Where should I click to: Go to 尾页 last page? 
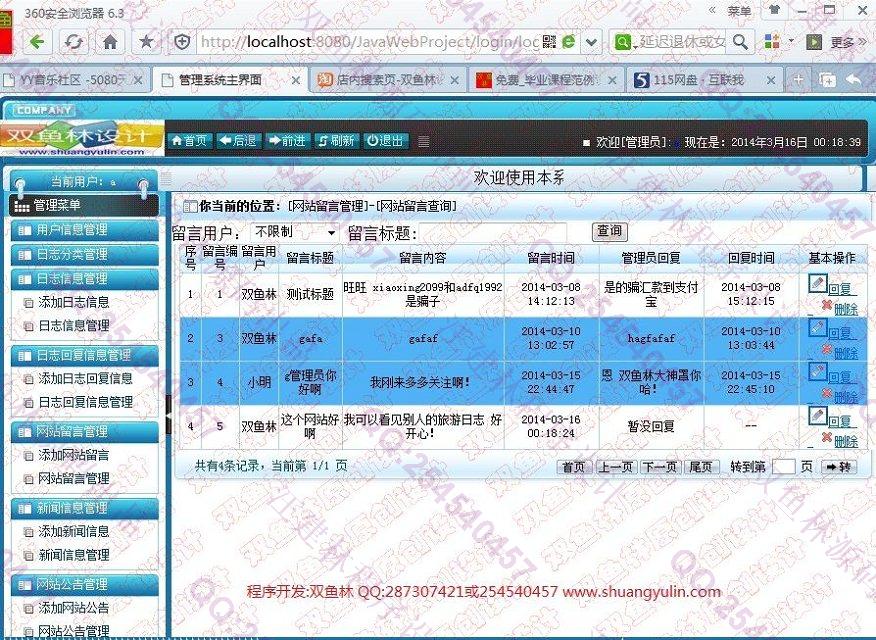coord(701,467)
